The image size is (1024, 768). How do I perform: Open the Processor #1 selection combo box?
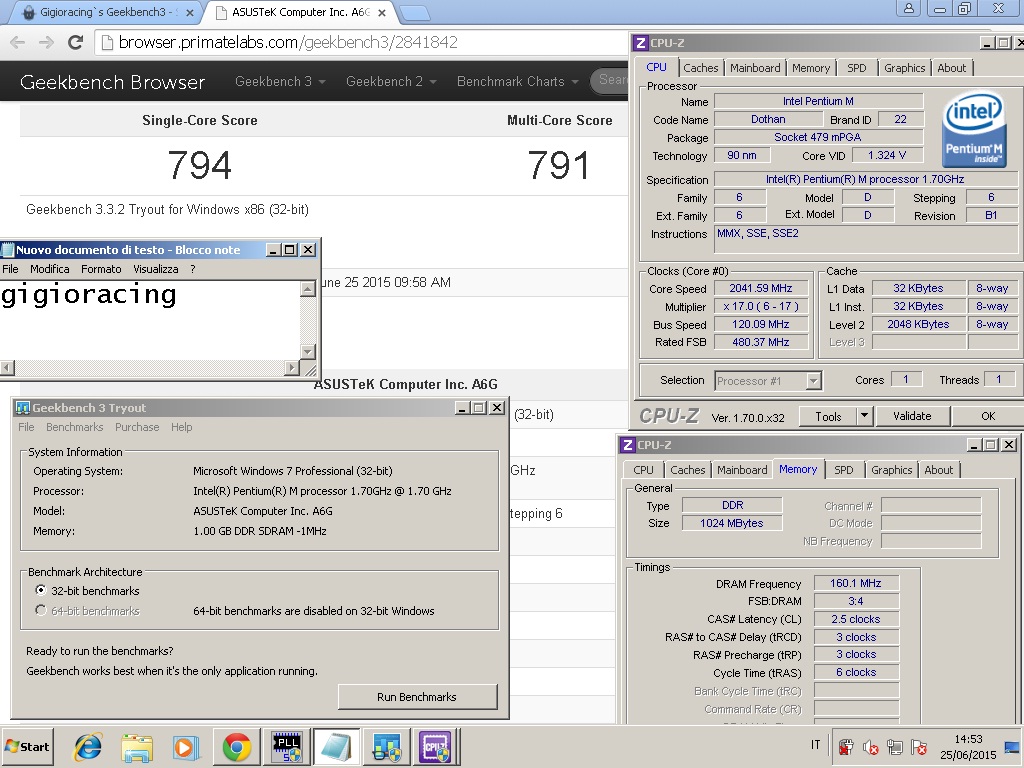[768, 381]
